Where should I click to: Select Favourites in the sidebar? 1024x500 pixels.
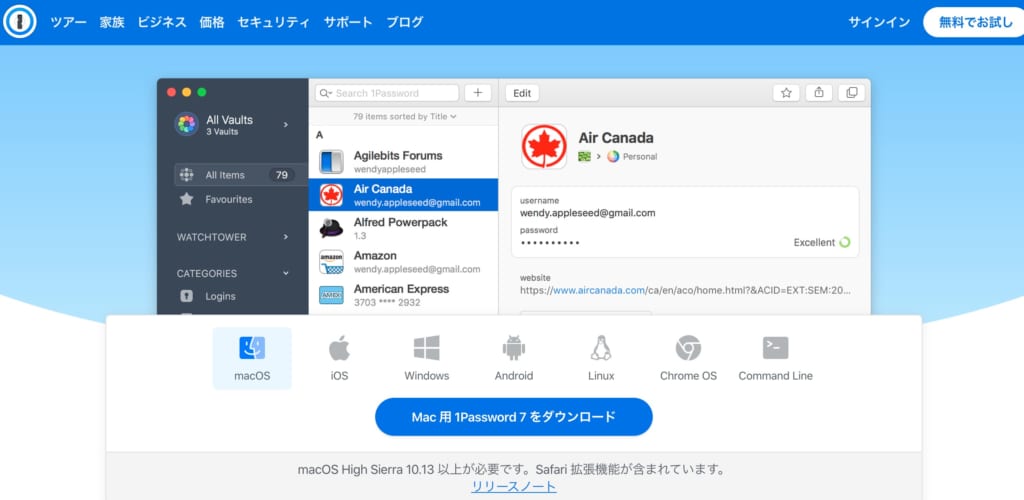point(229,199)
